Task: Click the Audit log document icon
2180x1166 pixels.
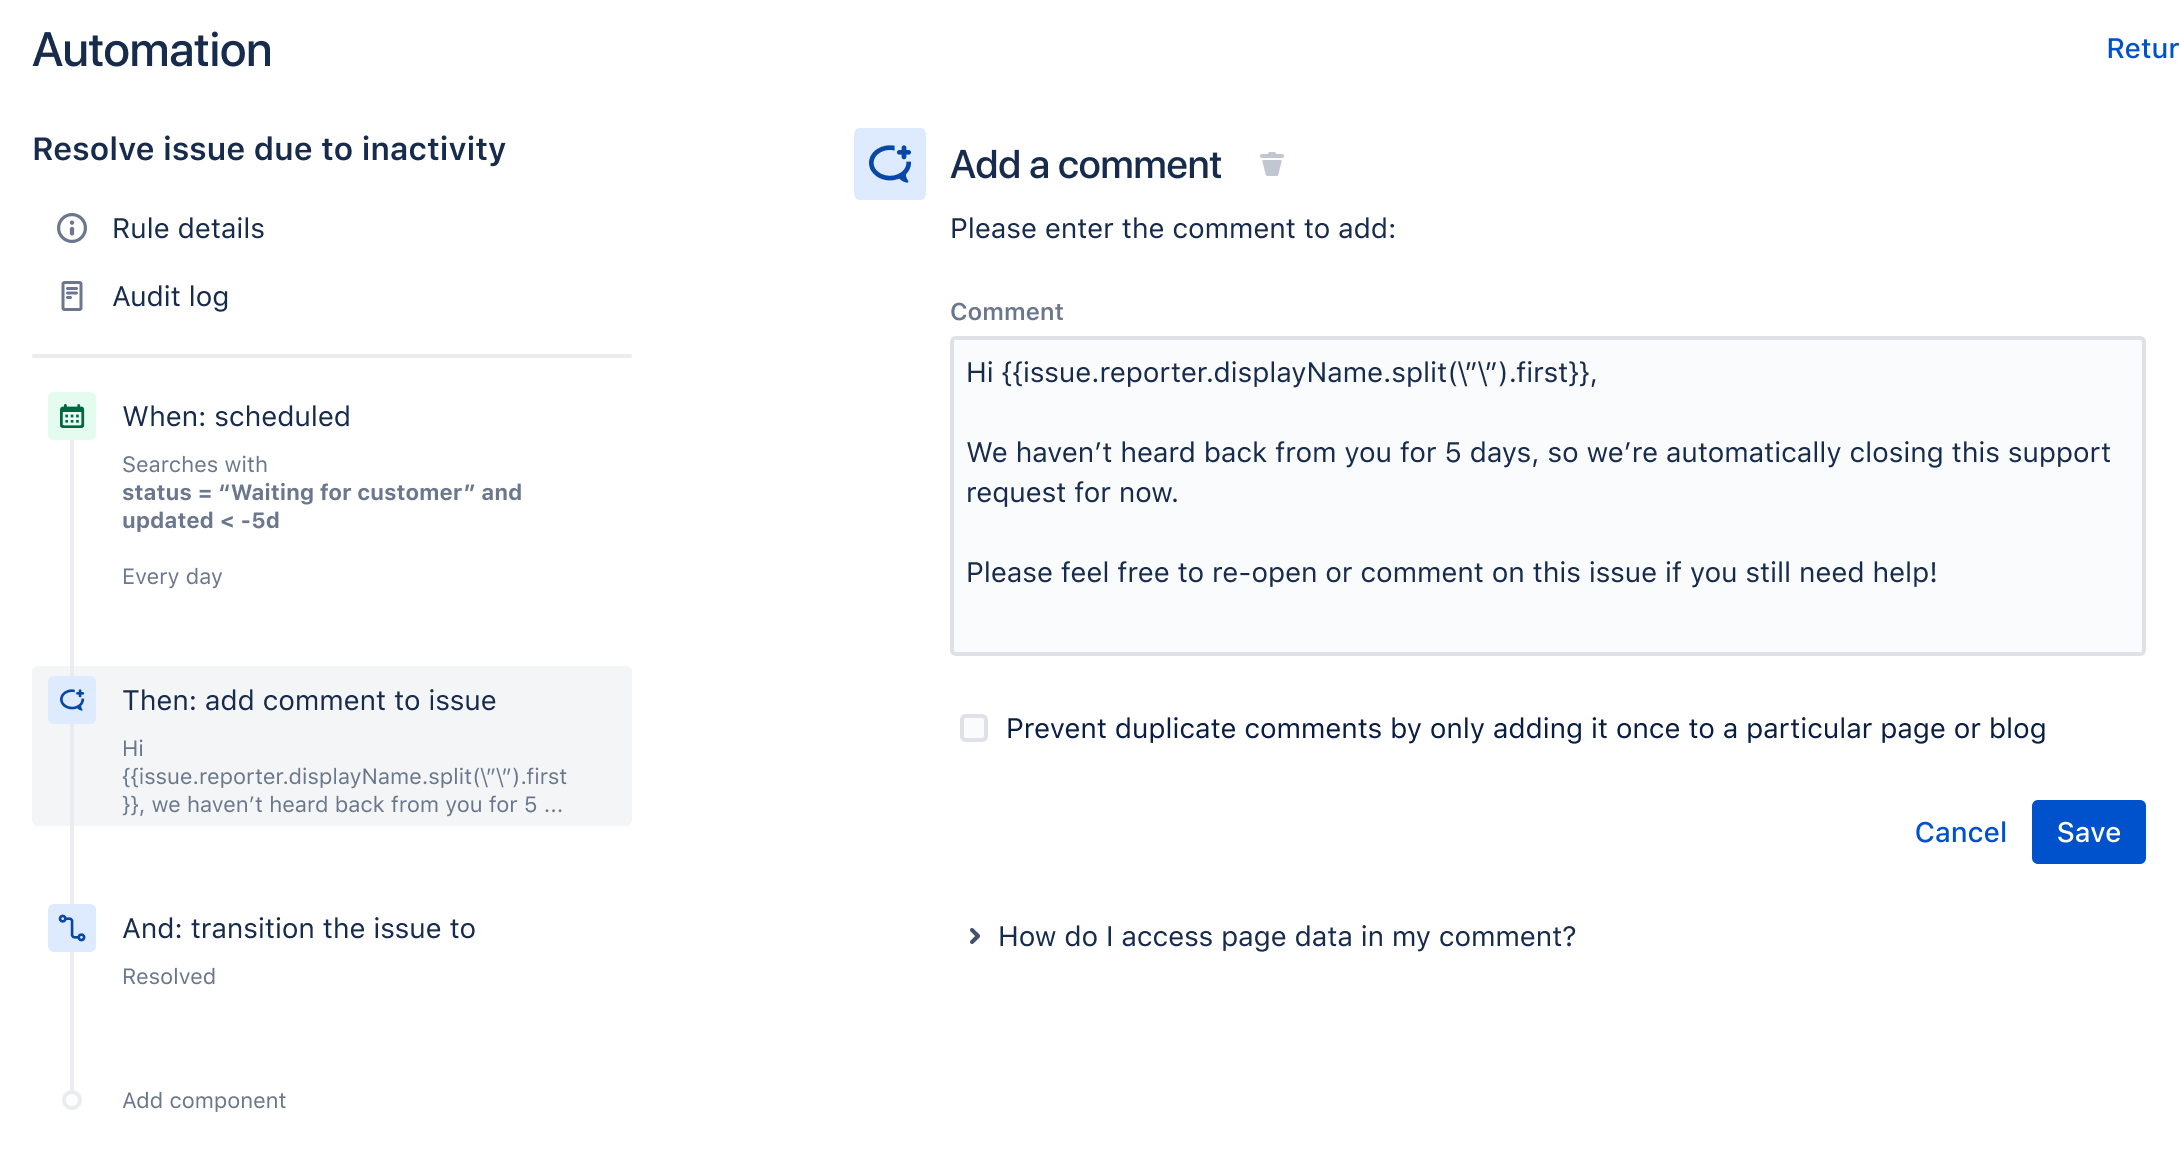Action: coord(72,296)
